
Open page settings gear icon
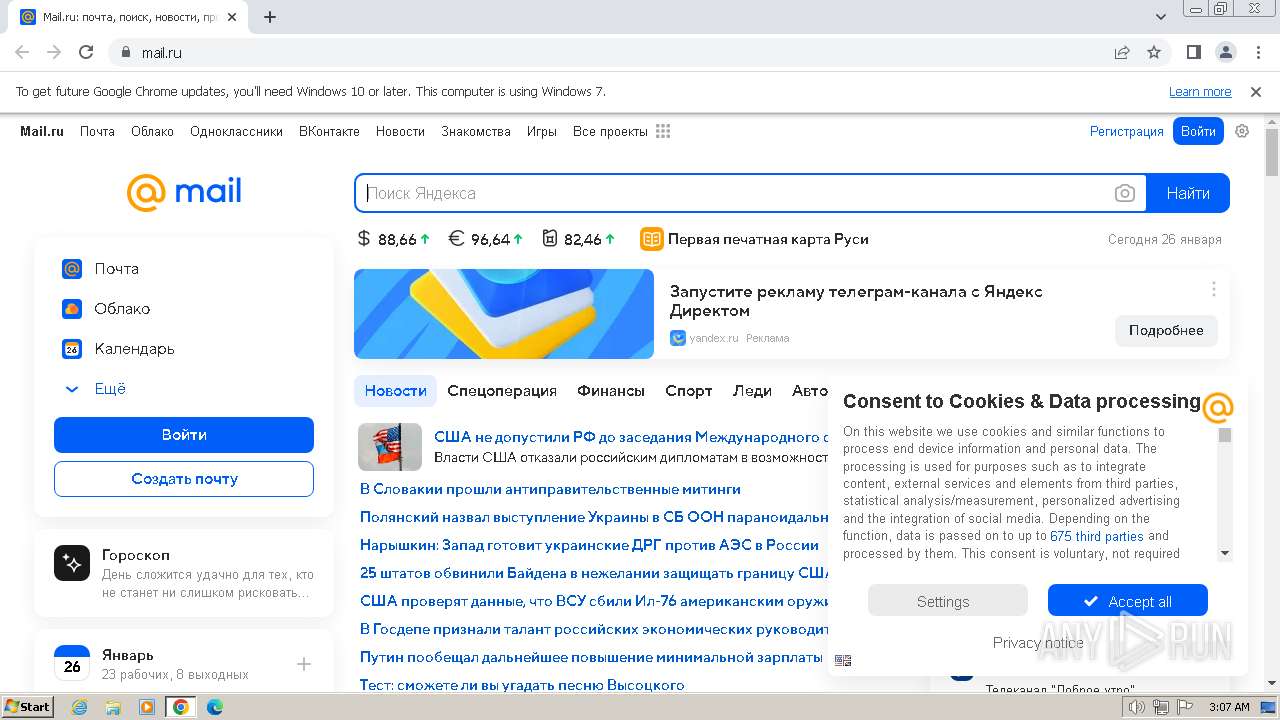click(1242, 131)
